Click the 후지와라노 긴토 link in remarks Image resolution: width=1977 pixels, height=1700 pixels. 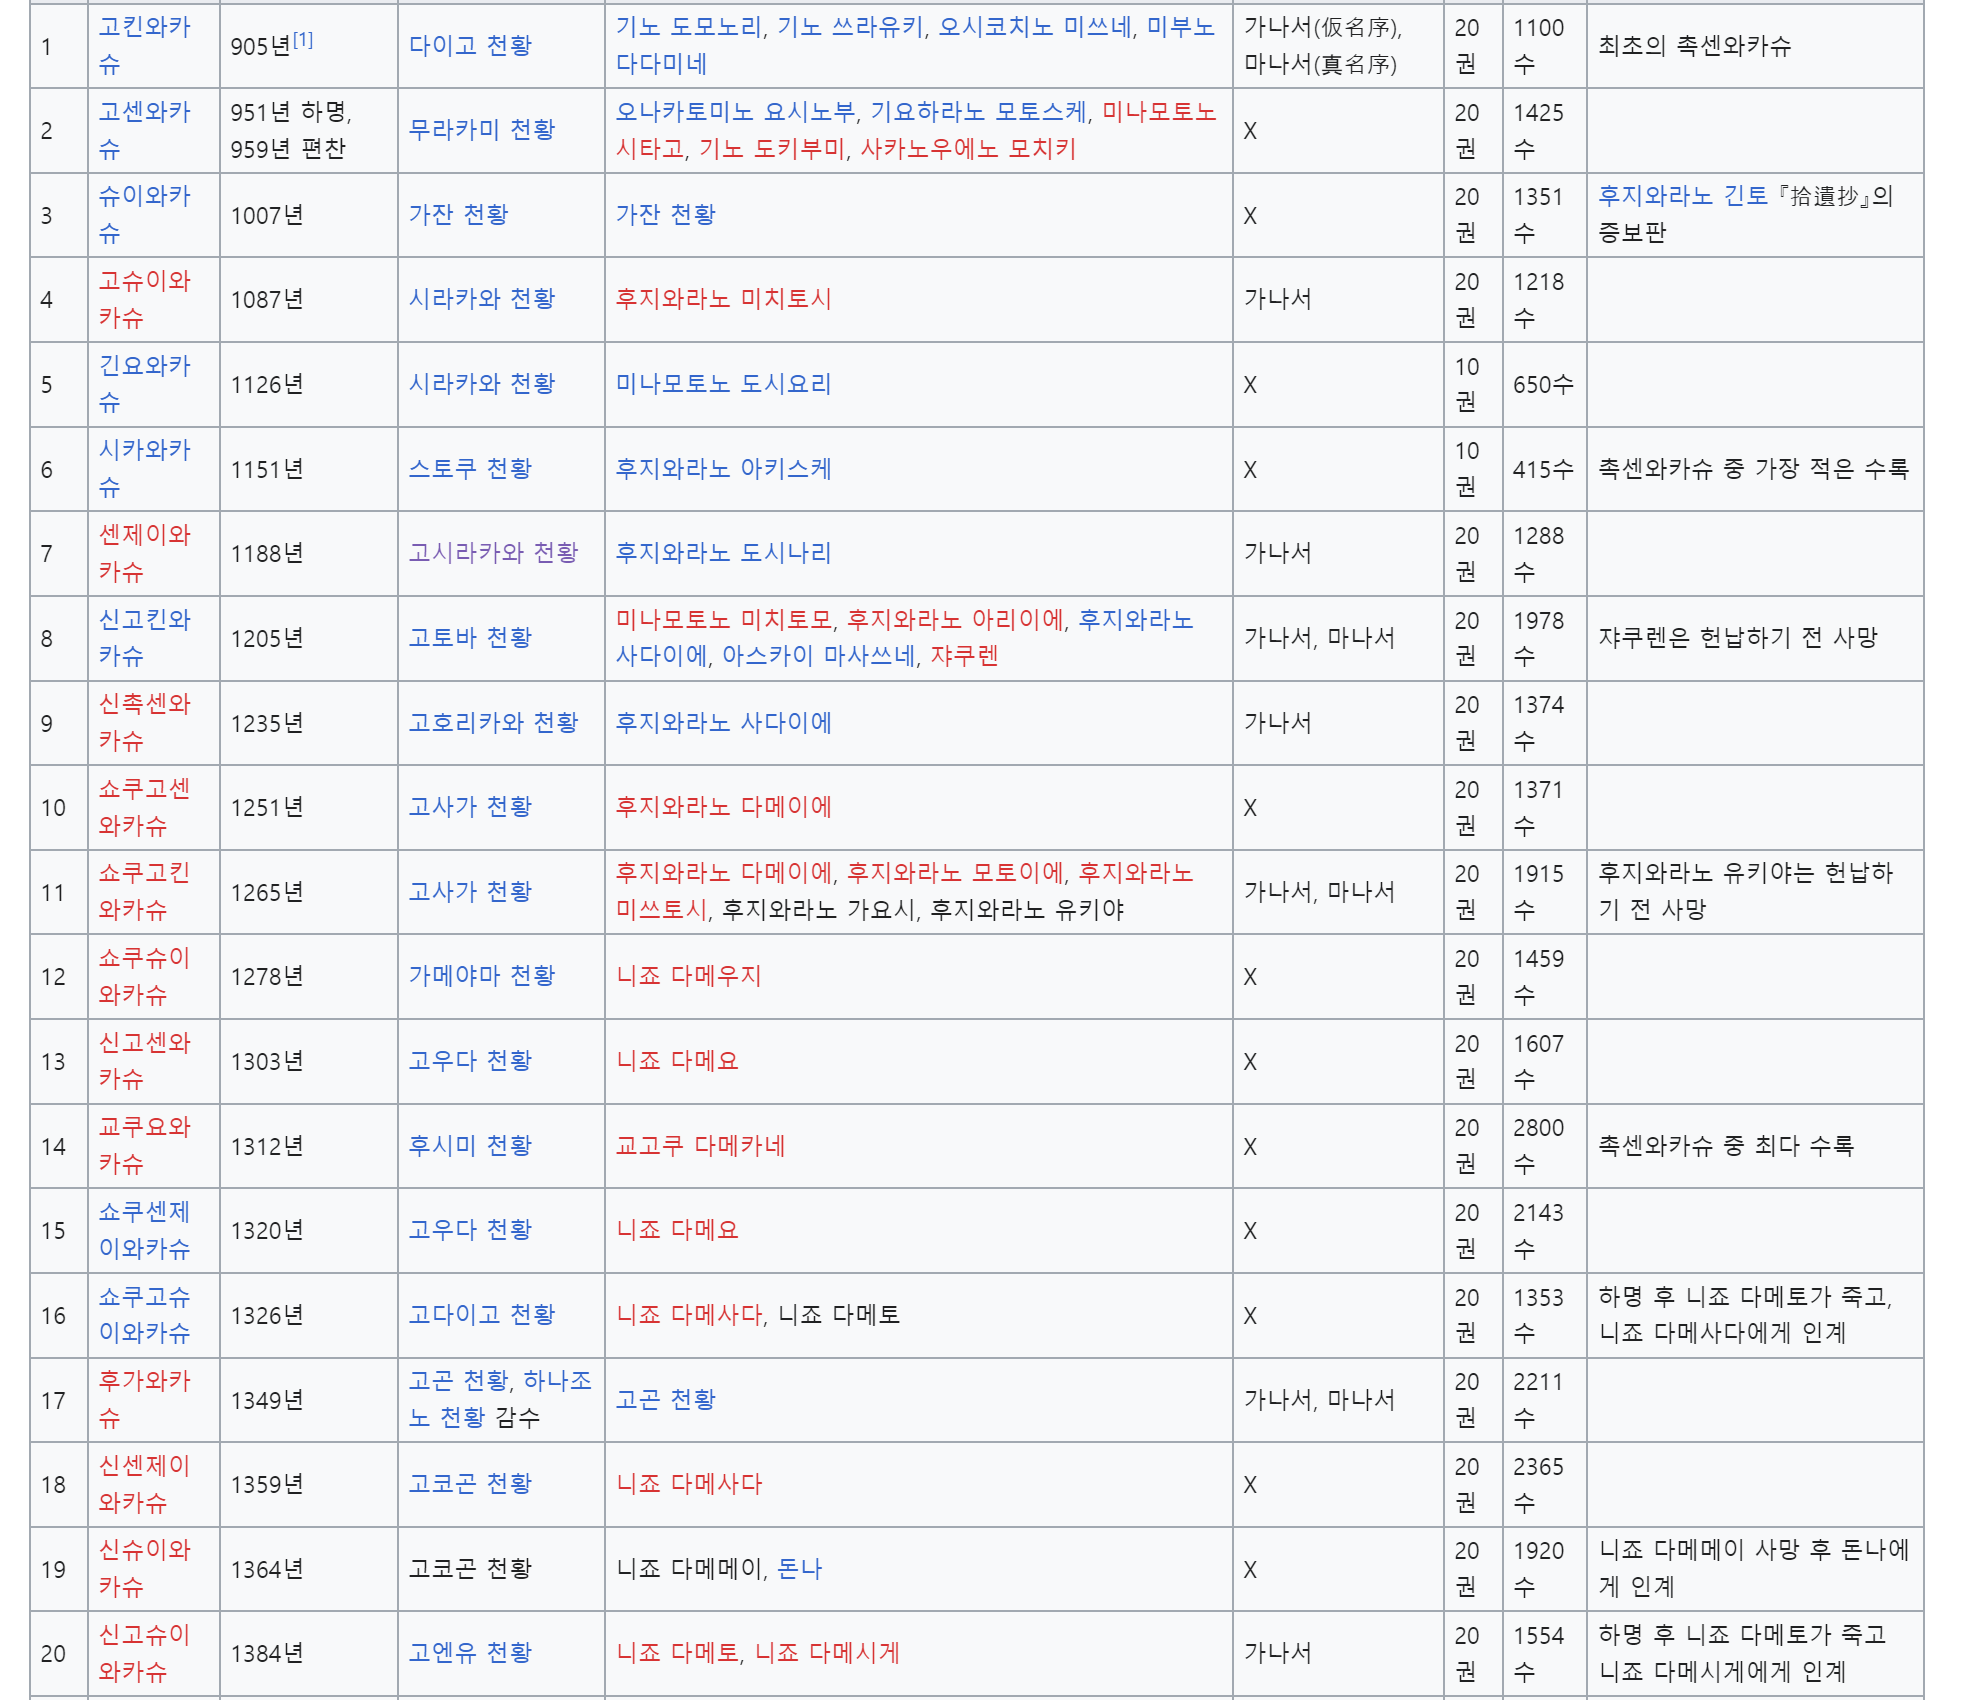point(1682,196)
